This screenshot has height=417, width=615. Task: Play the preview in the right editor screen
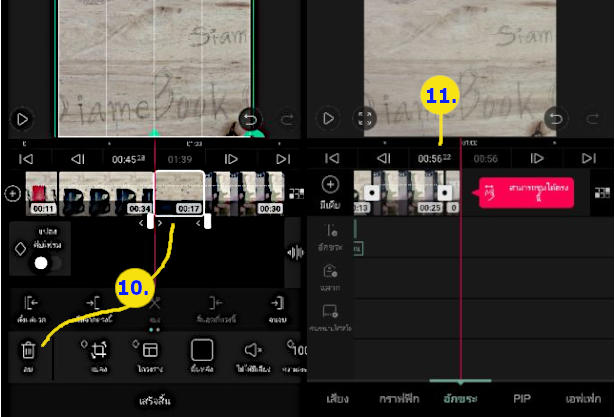click(328, 118)
